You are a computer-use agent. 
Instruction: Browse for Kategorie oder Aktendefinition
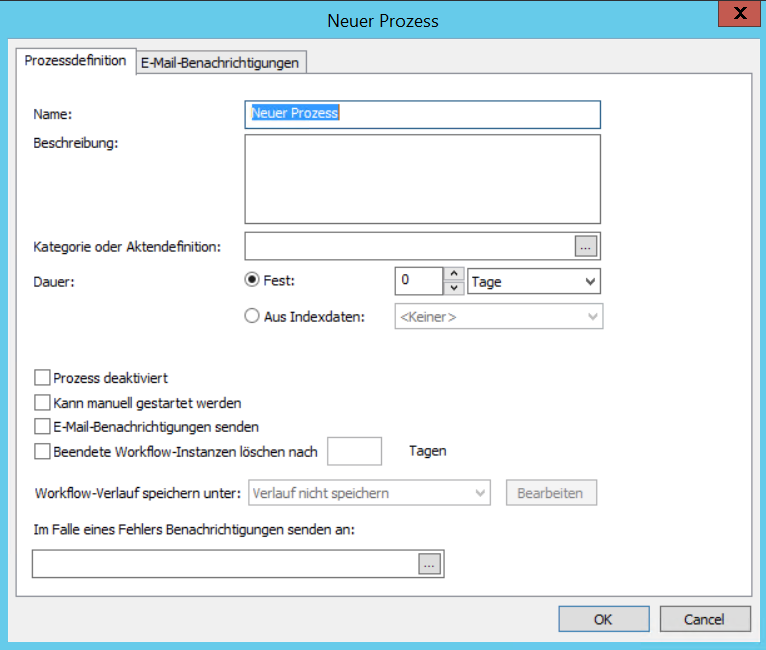pyautogui.click(x=586, y=247)
